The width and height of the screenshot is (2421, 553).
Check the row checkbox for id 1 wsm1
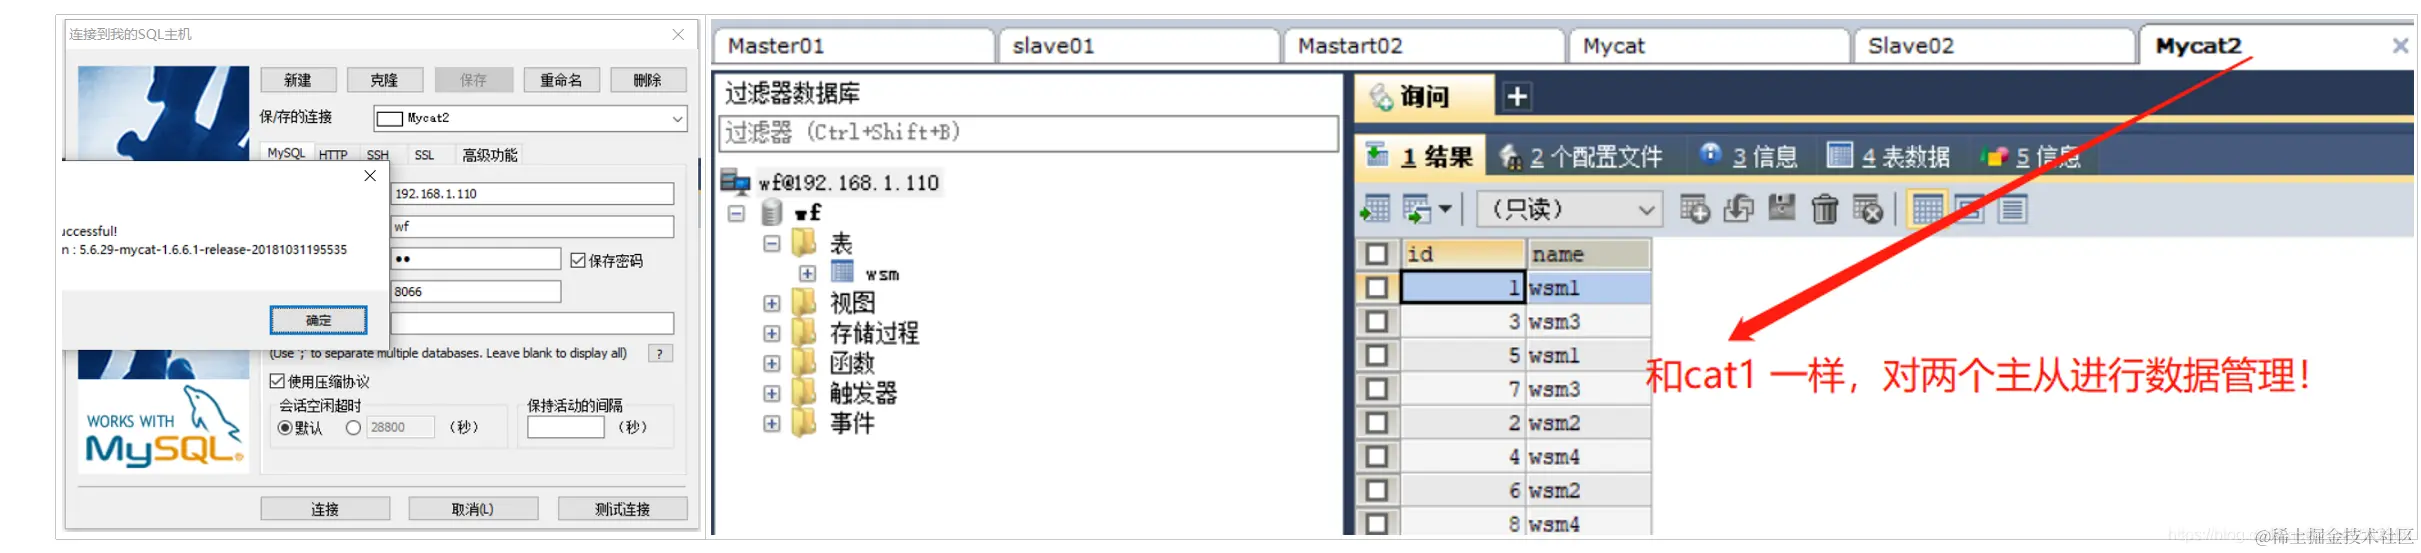point(1377,288)
